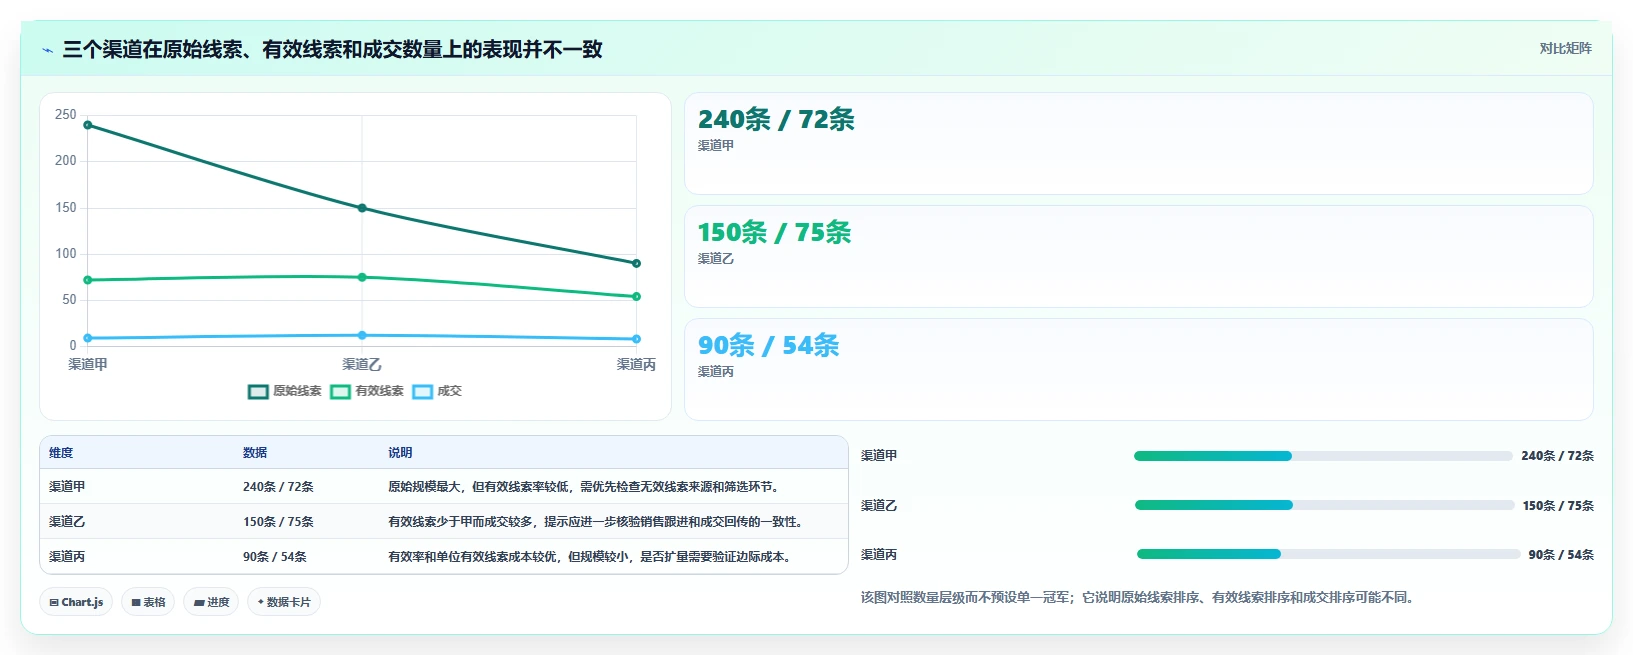This screenshot has width=1633, height=655.
Task: Click the 表格 chip
Action: coord(148,602)
